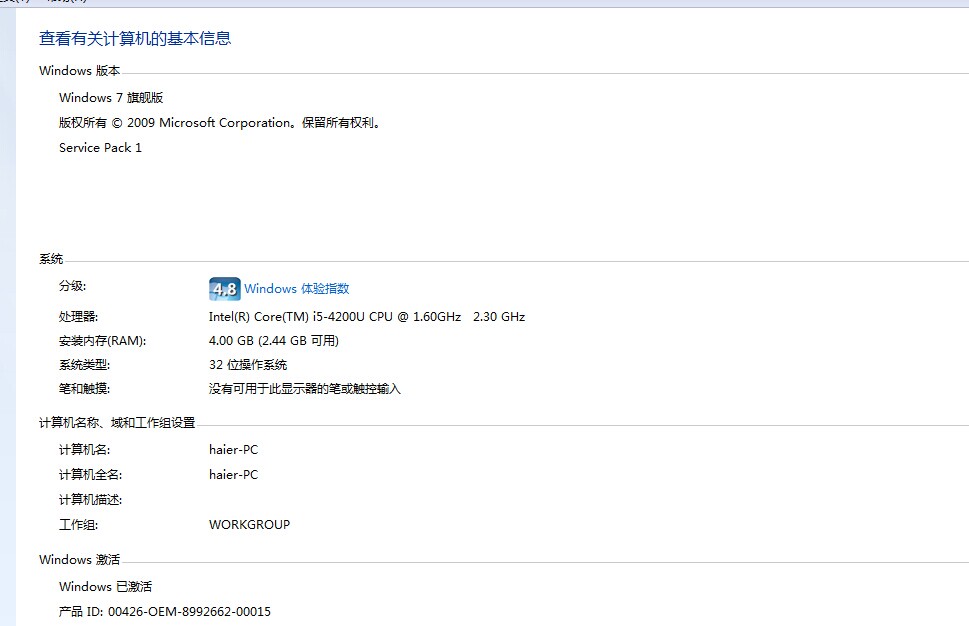Screen dimensions: 969x626
Task: Select the page heading 查看有关计算机的基本信息
Action: pos(135,38)
